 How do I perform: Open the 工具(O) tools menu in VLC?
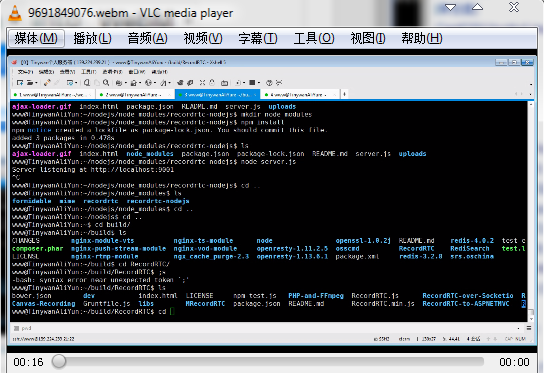pyautogui.click(x=314, y=38)
